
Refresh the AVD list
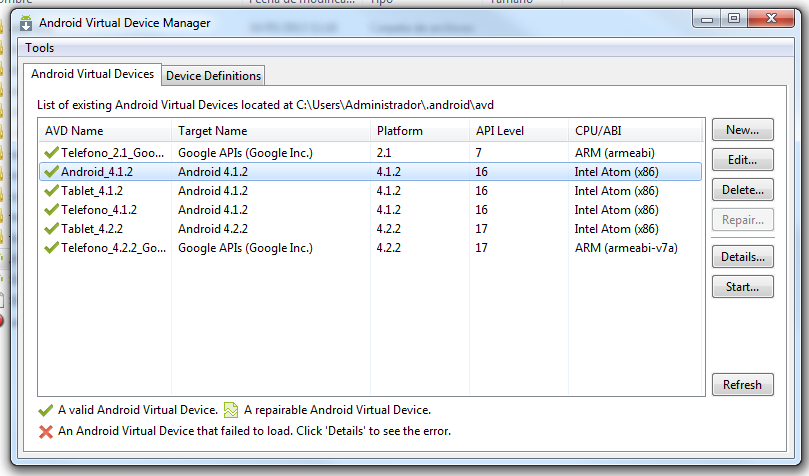pos(742,385)
